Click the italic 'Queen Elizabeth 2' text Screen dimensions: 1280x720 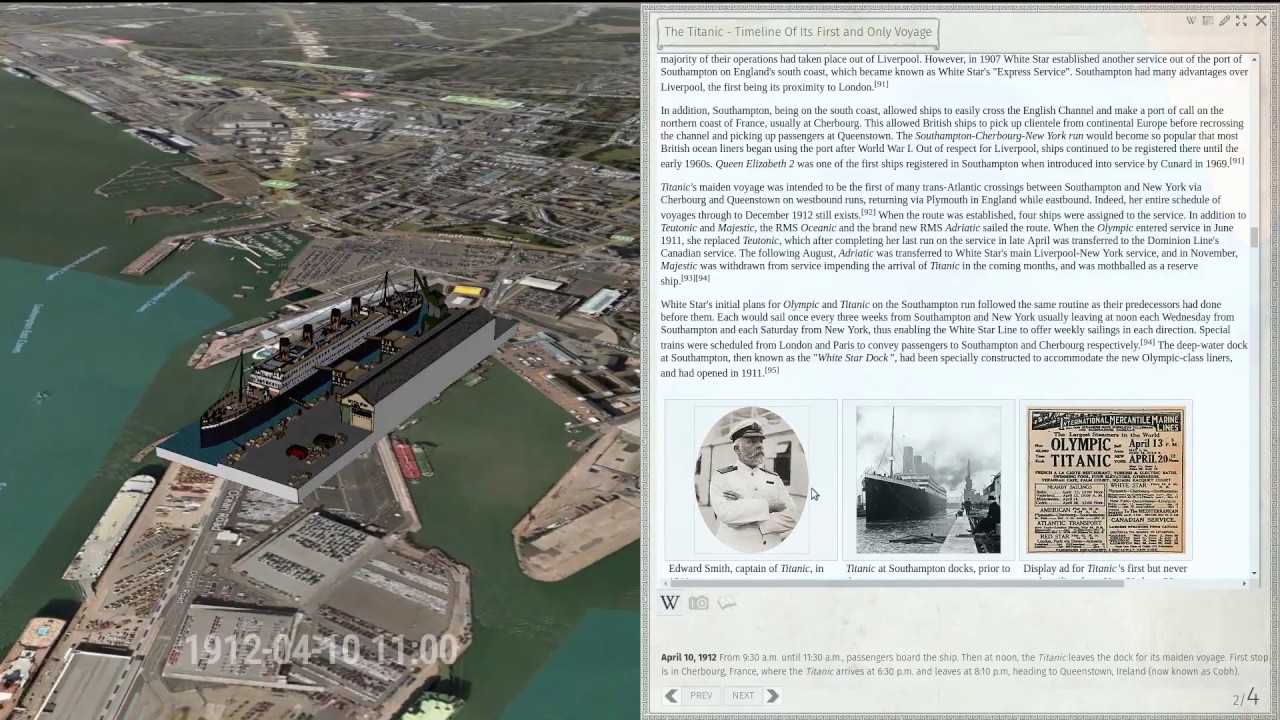click(x=755, y=164)
